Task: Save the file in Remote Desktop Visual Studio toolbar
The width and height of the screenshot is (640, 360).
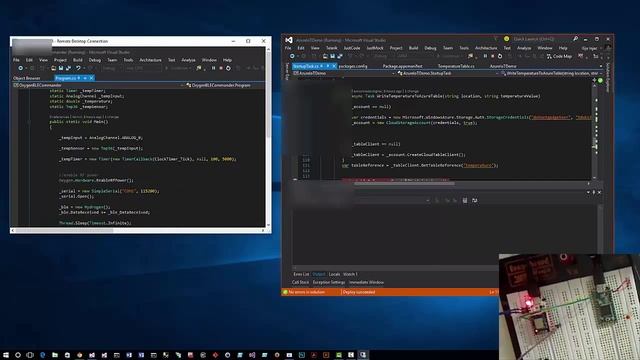Action: click(x=61, y=68)
